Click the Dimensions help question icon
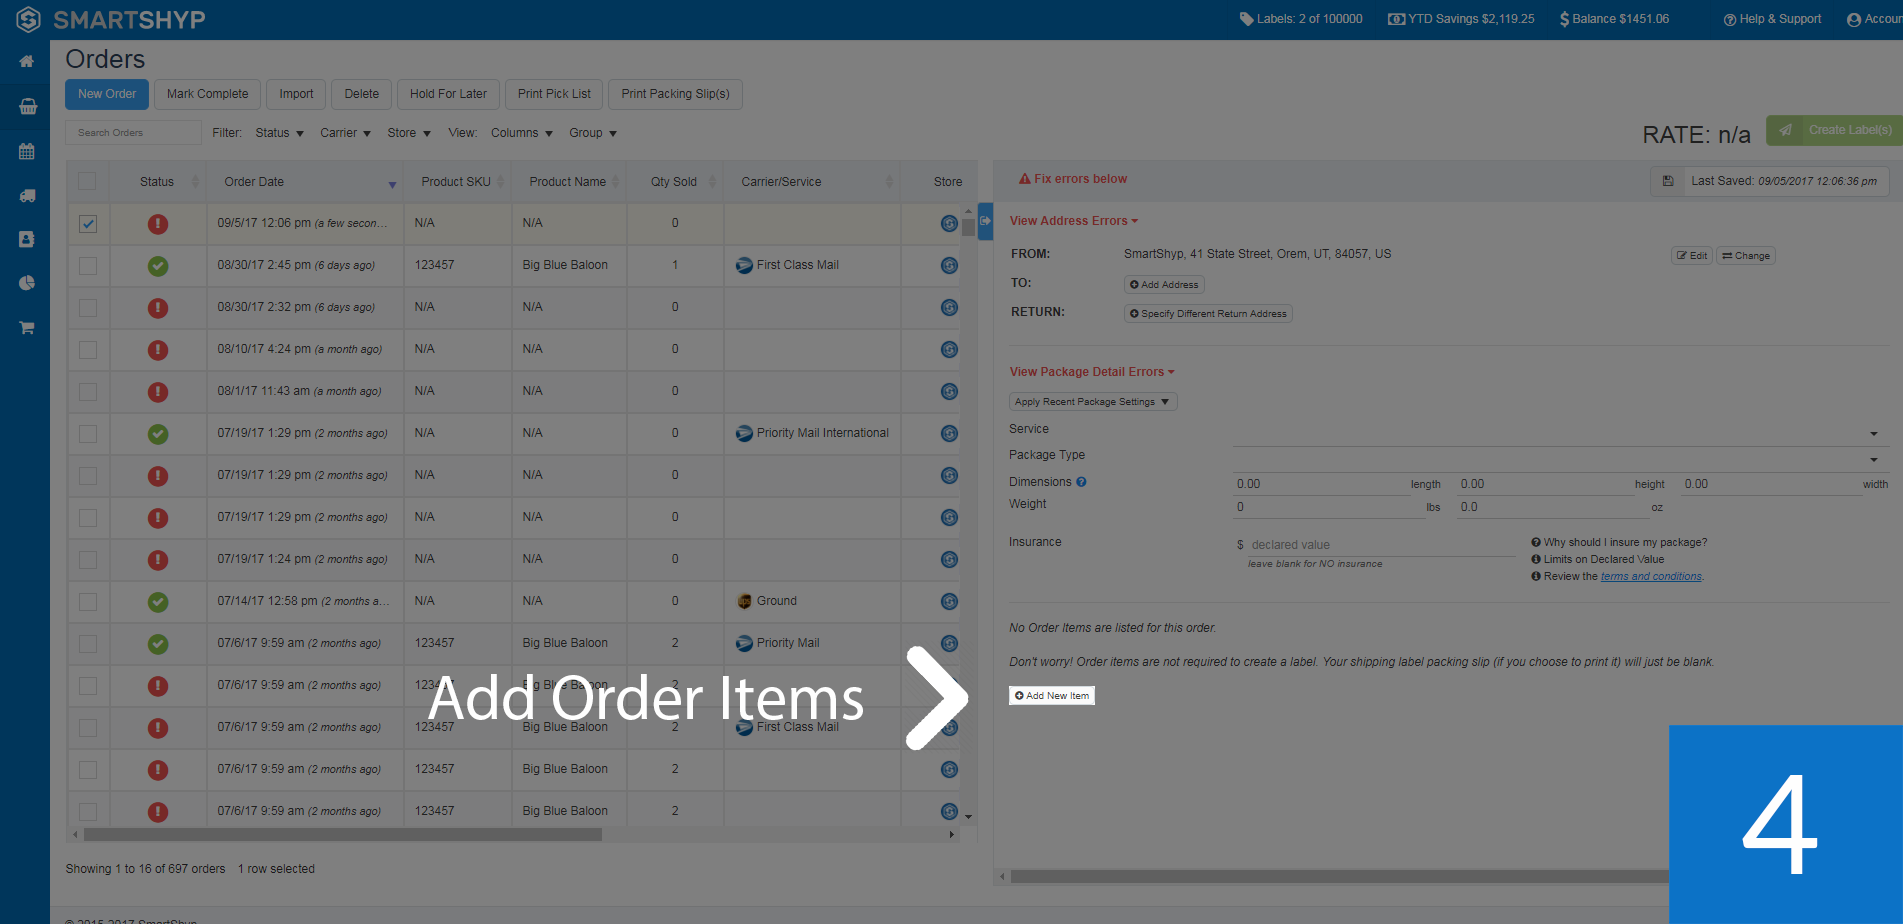1903x924 pixels. click(1081, 482)
